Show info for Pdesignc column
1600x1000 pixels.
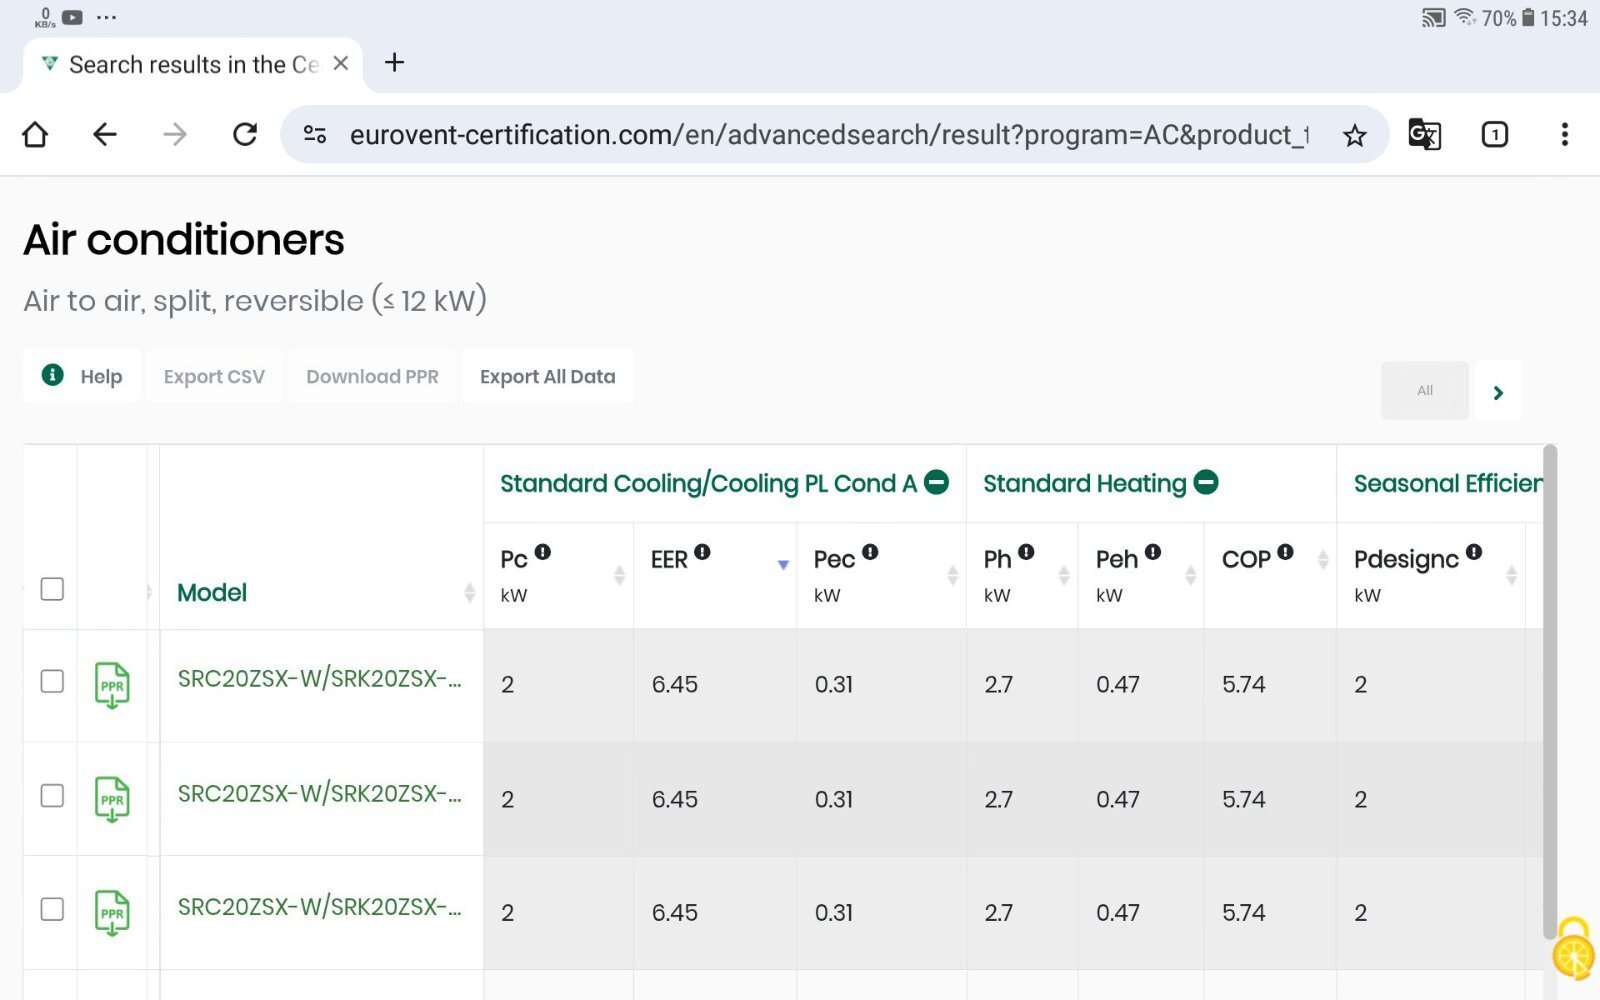tap(1474, 551)
